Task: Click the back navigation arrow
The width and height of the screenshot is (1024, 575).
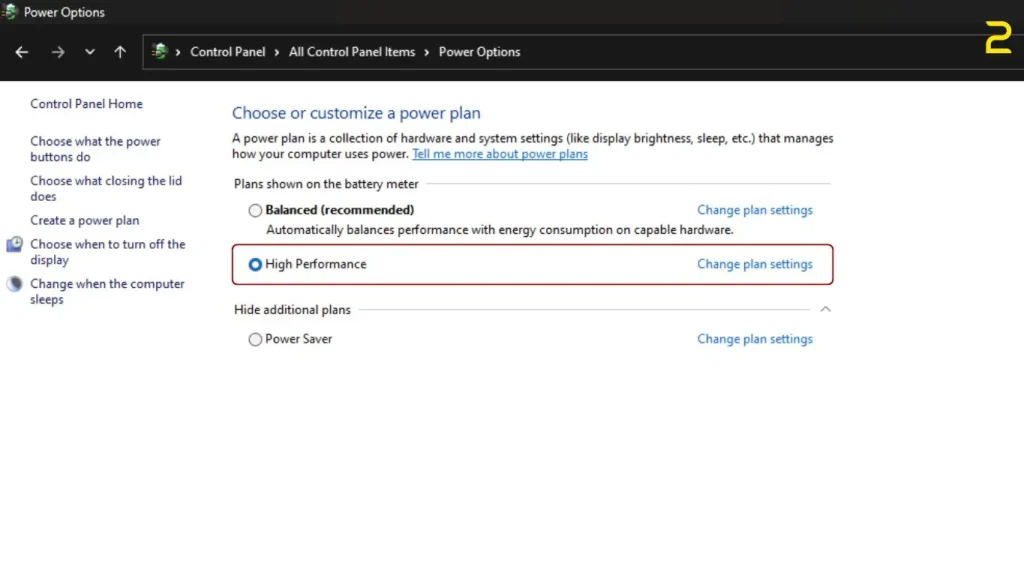Action: coord(22,52)
